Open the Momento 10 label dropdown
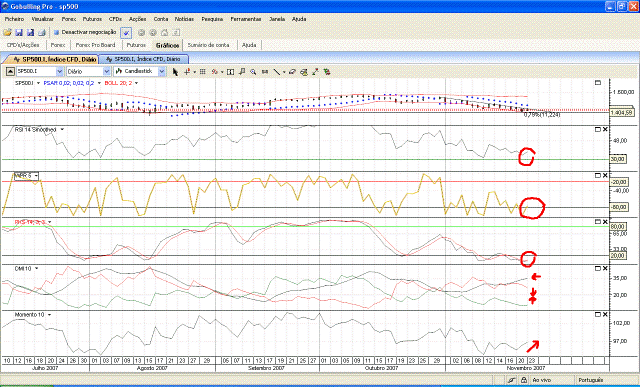Image resolution: width=640 pixels, height=387 pixels. pos(49,315)
